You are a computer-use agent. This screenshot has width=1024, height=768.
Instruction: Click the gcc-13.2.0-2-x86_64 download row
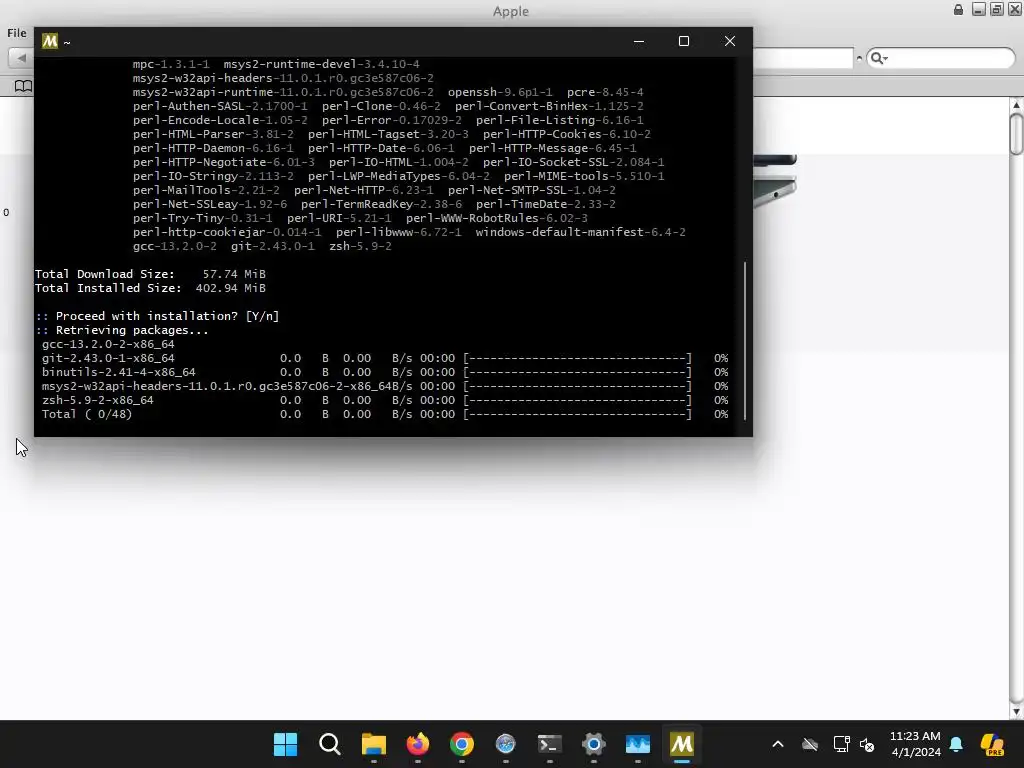(108, 344)
